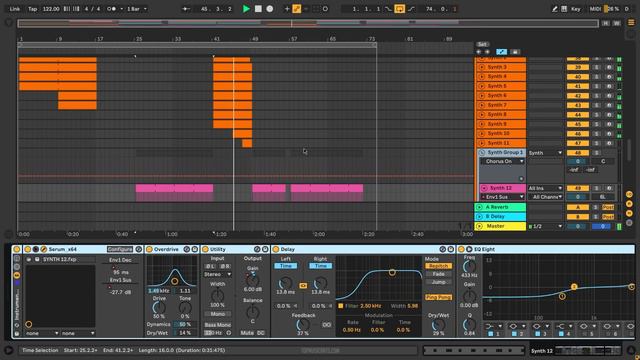Click the IO section show/hide icon

(x=629, y=194)
